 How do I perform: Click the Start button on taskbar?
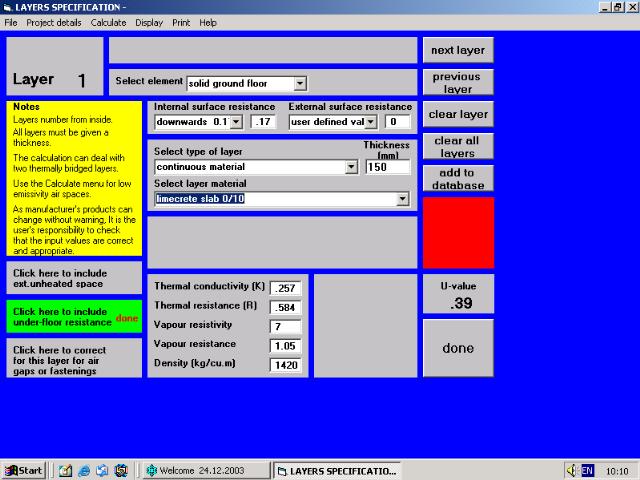click(x=24, y=470)
